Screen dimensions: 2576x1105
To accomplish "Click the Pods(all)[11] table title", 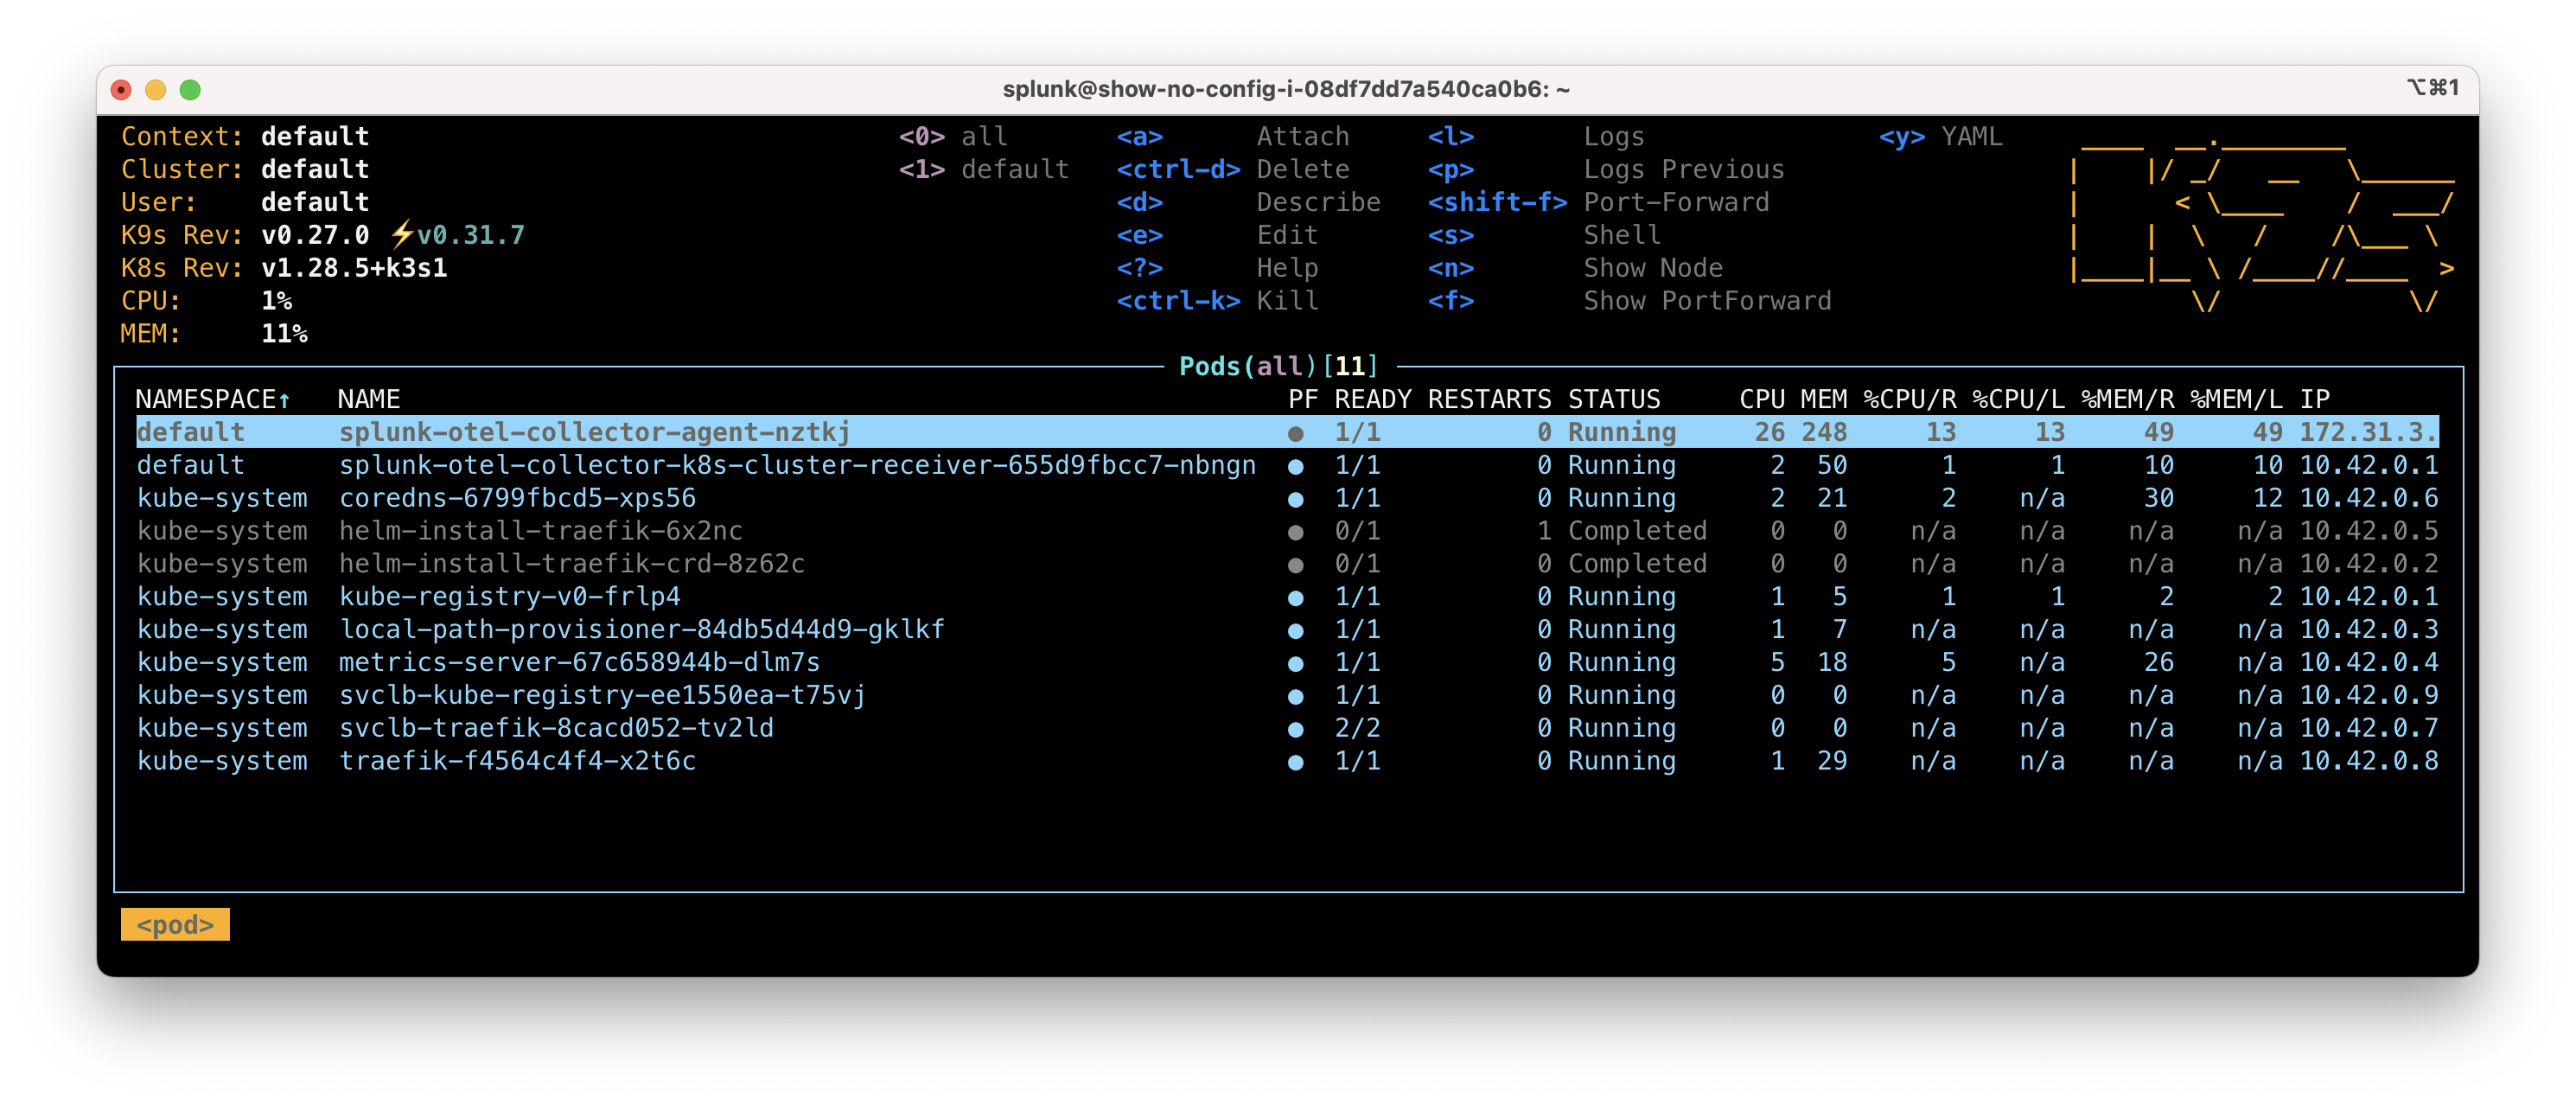I will tap(1277, 366).
